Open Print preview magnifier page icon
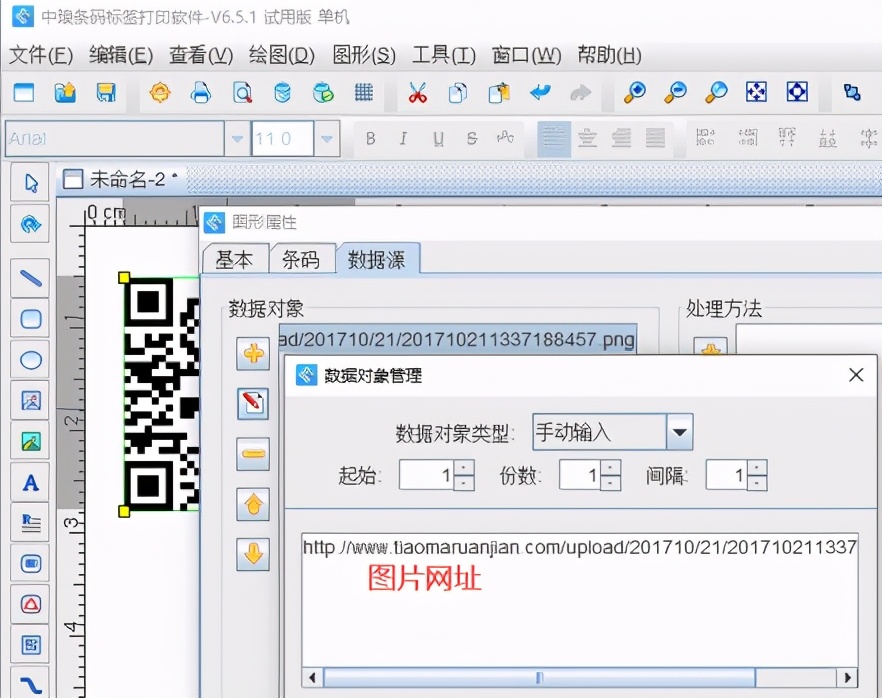 tap(242, 92)
